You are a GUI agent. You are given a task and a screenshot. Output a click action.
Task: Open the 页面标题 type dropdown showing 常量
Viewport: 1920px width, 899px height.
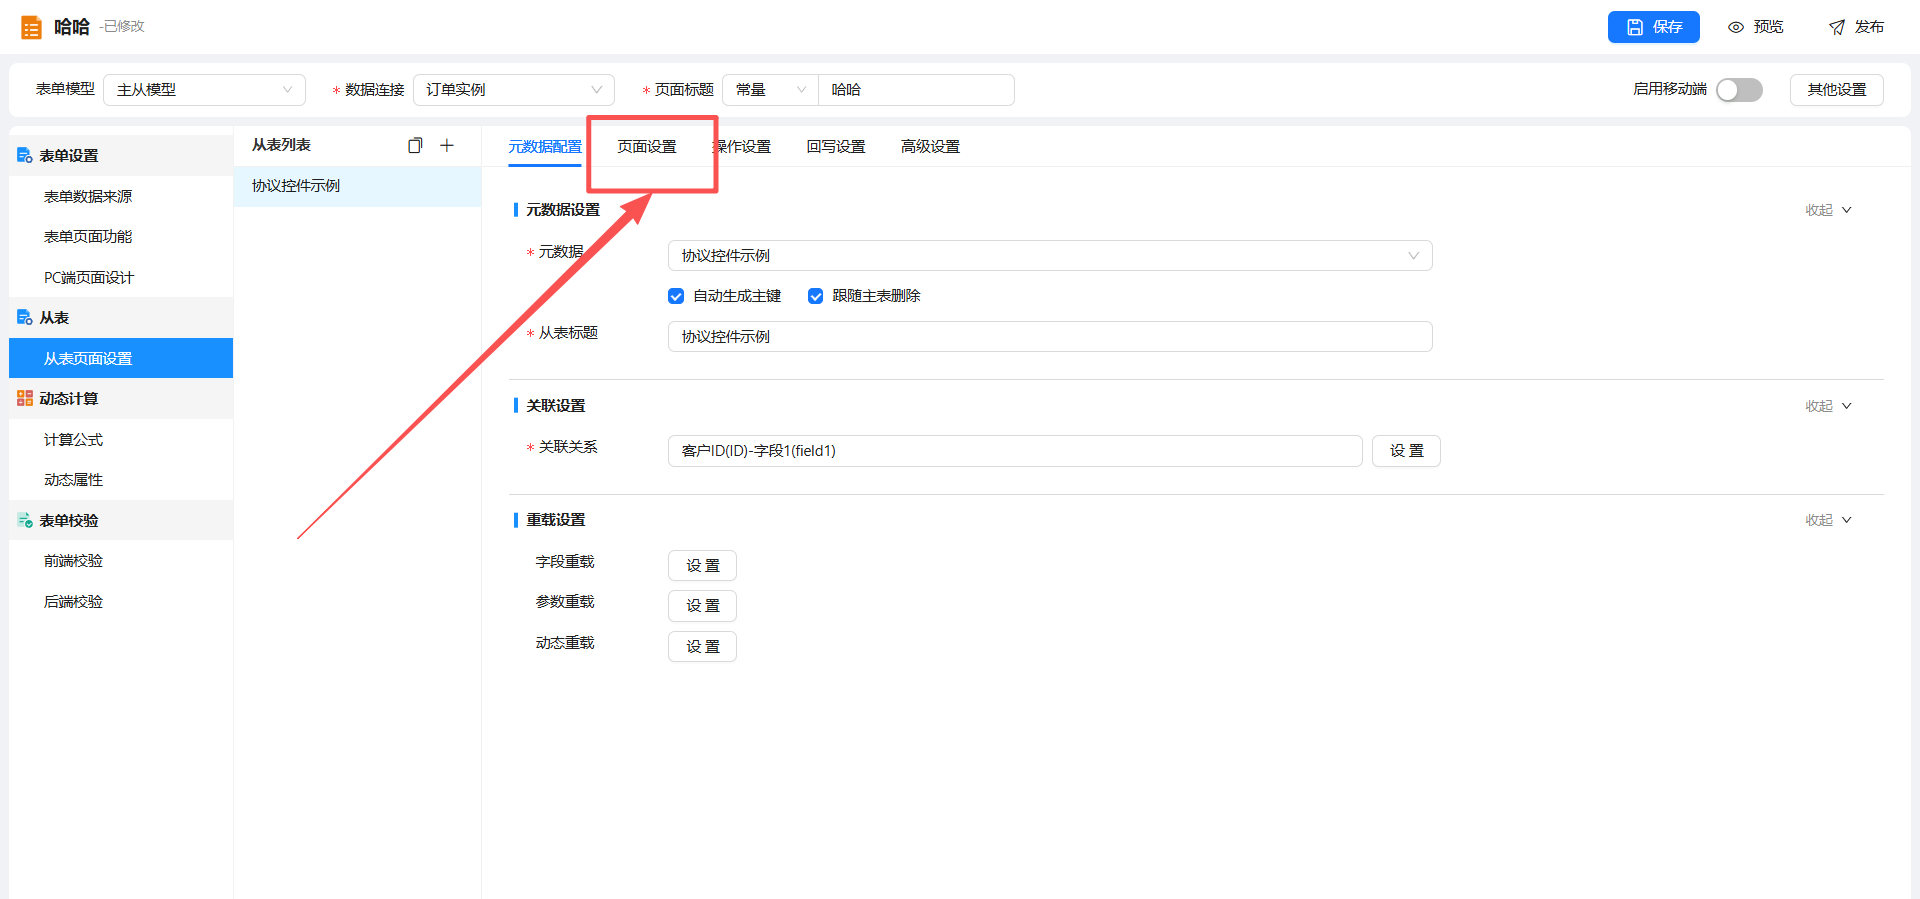tap(770, 90)
